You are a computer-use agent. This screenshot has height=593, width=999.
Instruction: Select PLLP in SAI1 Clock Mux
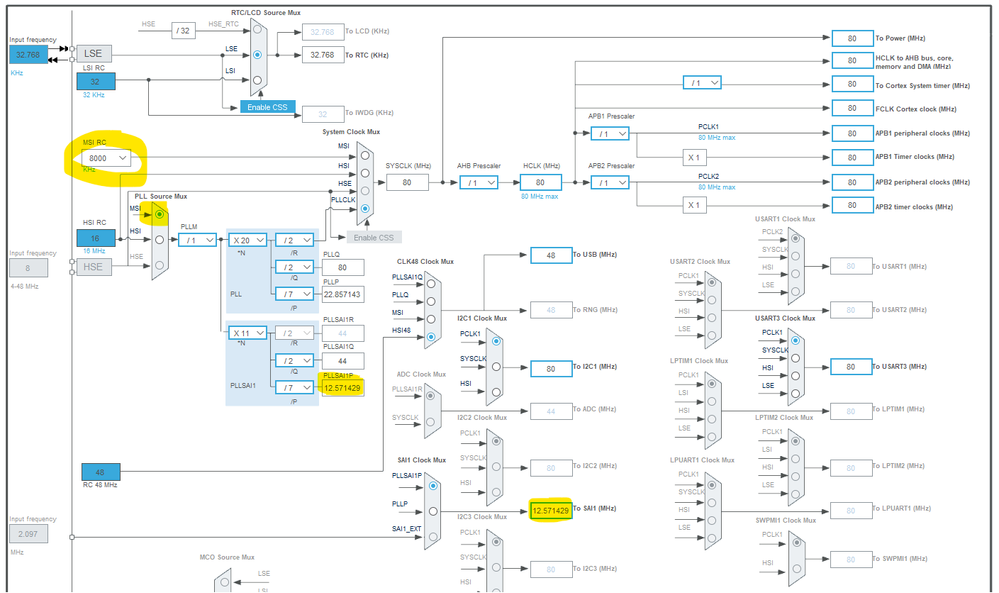(x=433, y=511)
